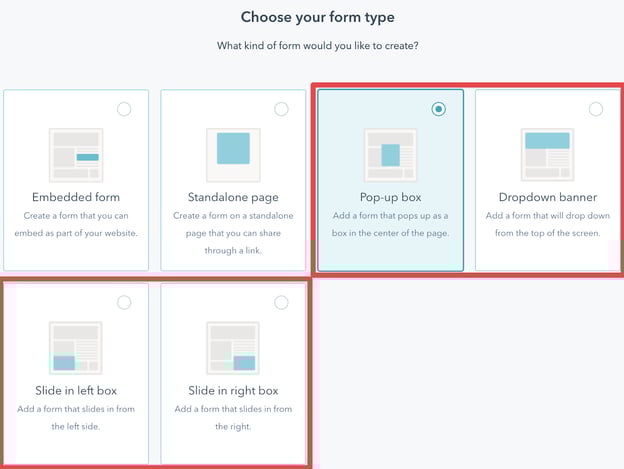Viewport: 624px width, 469px height.
Task: Click the "Slide in right box" title
Action: point(232,390)
